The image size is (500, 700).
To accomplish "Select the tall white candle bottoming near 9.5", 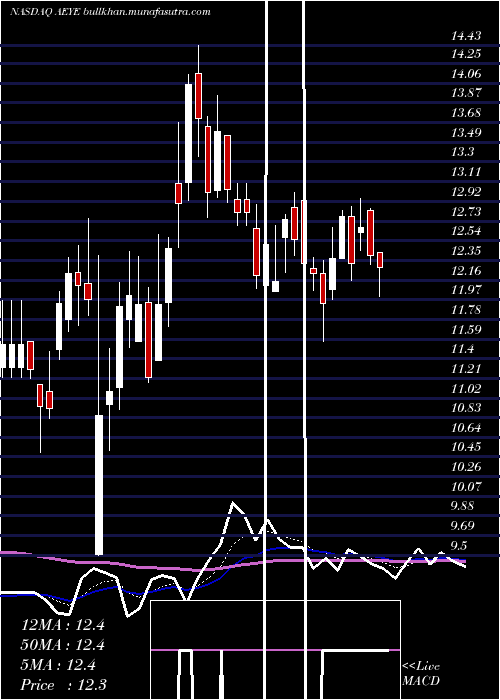I will (99, 485).
